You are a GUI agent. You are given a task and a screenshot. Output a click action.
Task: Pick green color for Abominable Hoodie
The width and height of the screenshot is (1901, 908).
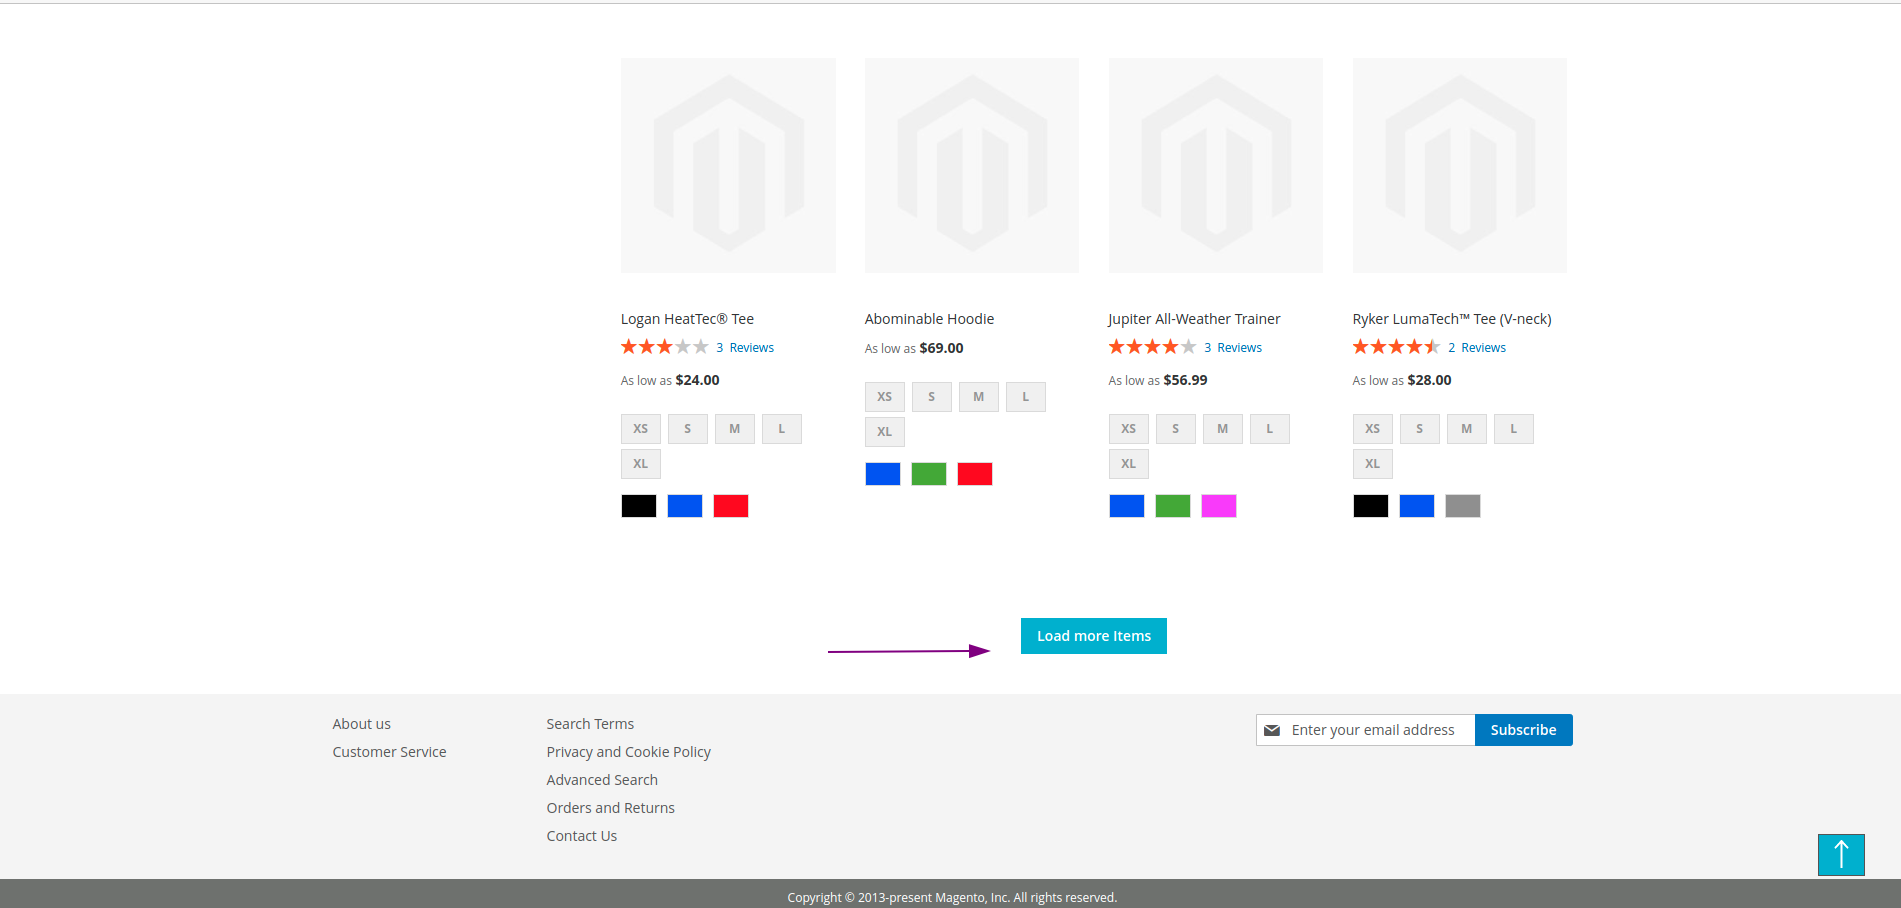[x=929, y=474]
